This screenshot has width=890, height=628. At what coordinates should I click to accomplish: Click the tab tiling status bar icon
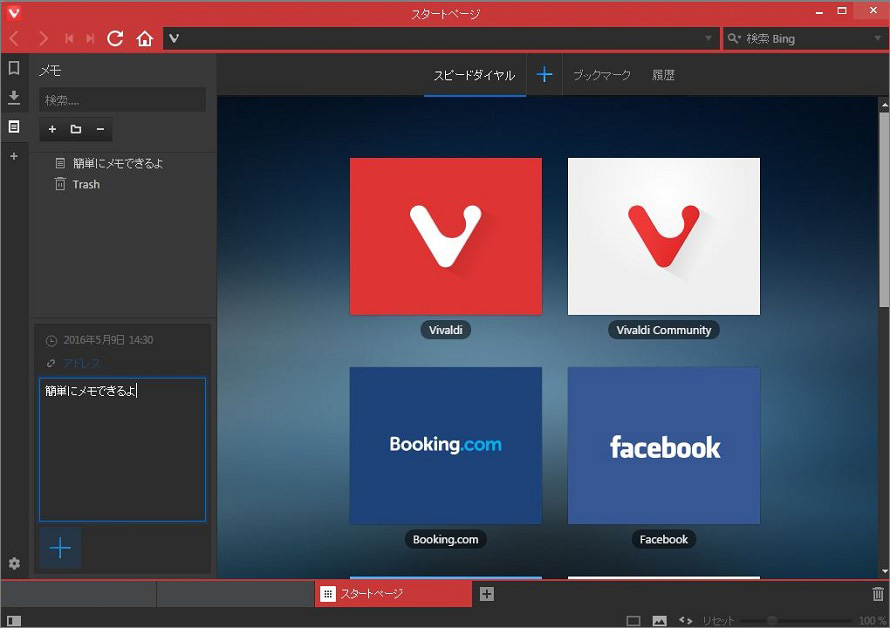click(x=633, y=621)
